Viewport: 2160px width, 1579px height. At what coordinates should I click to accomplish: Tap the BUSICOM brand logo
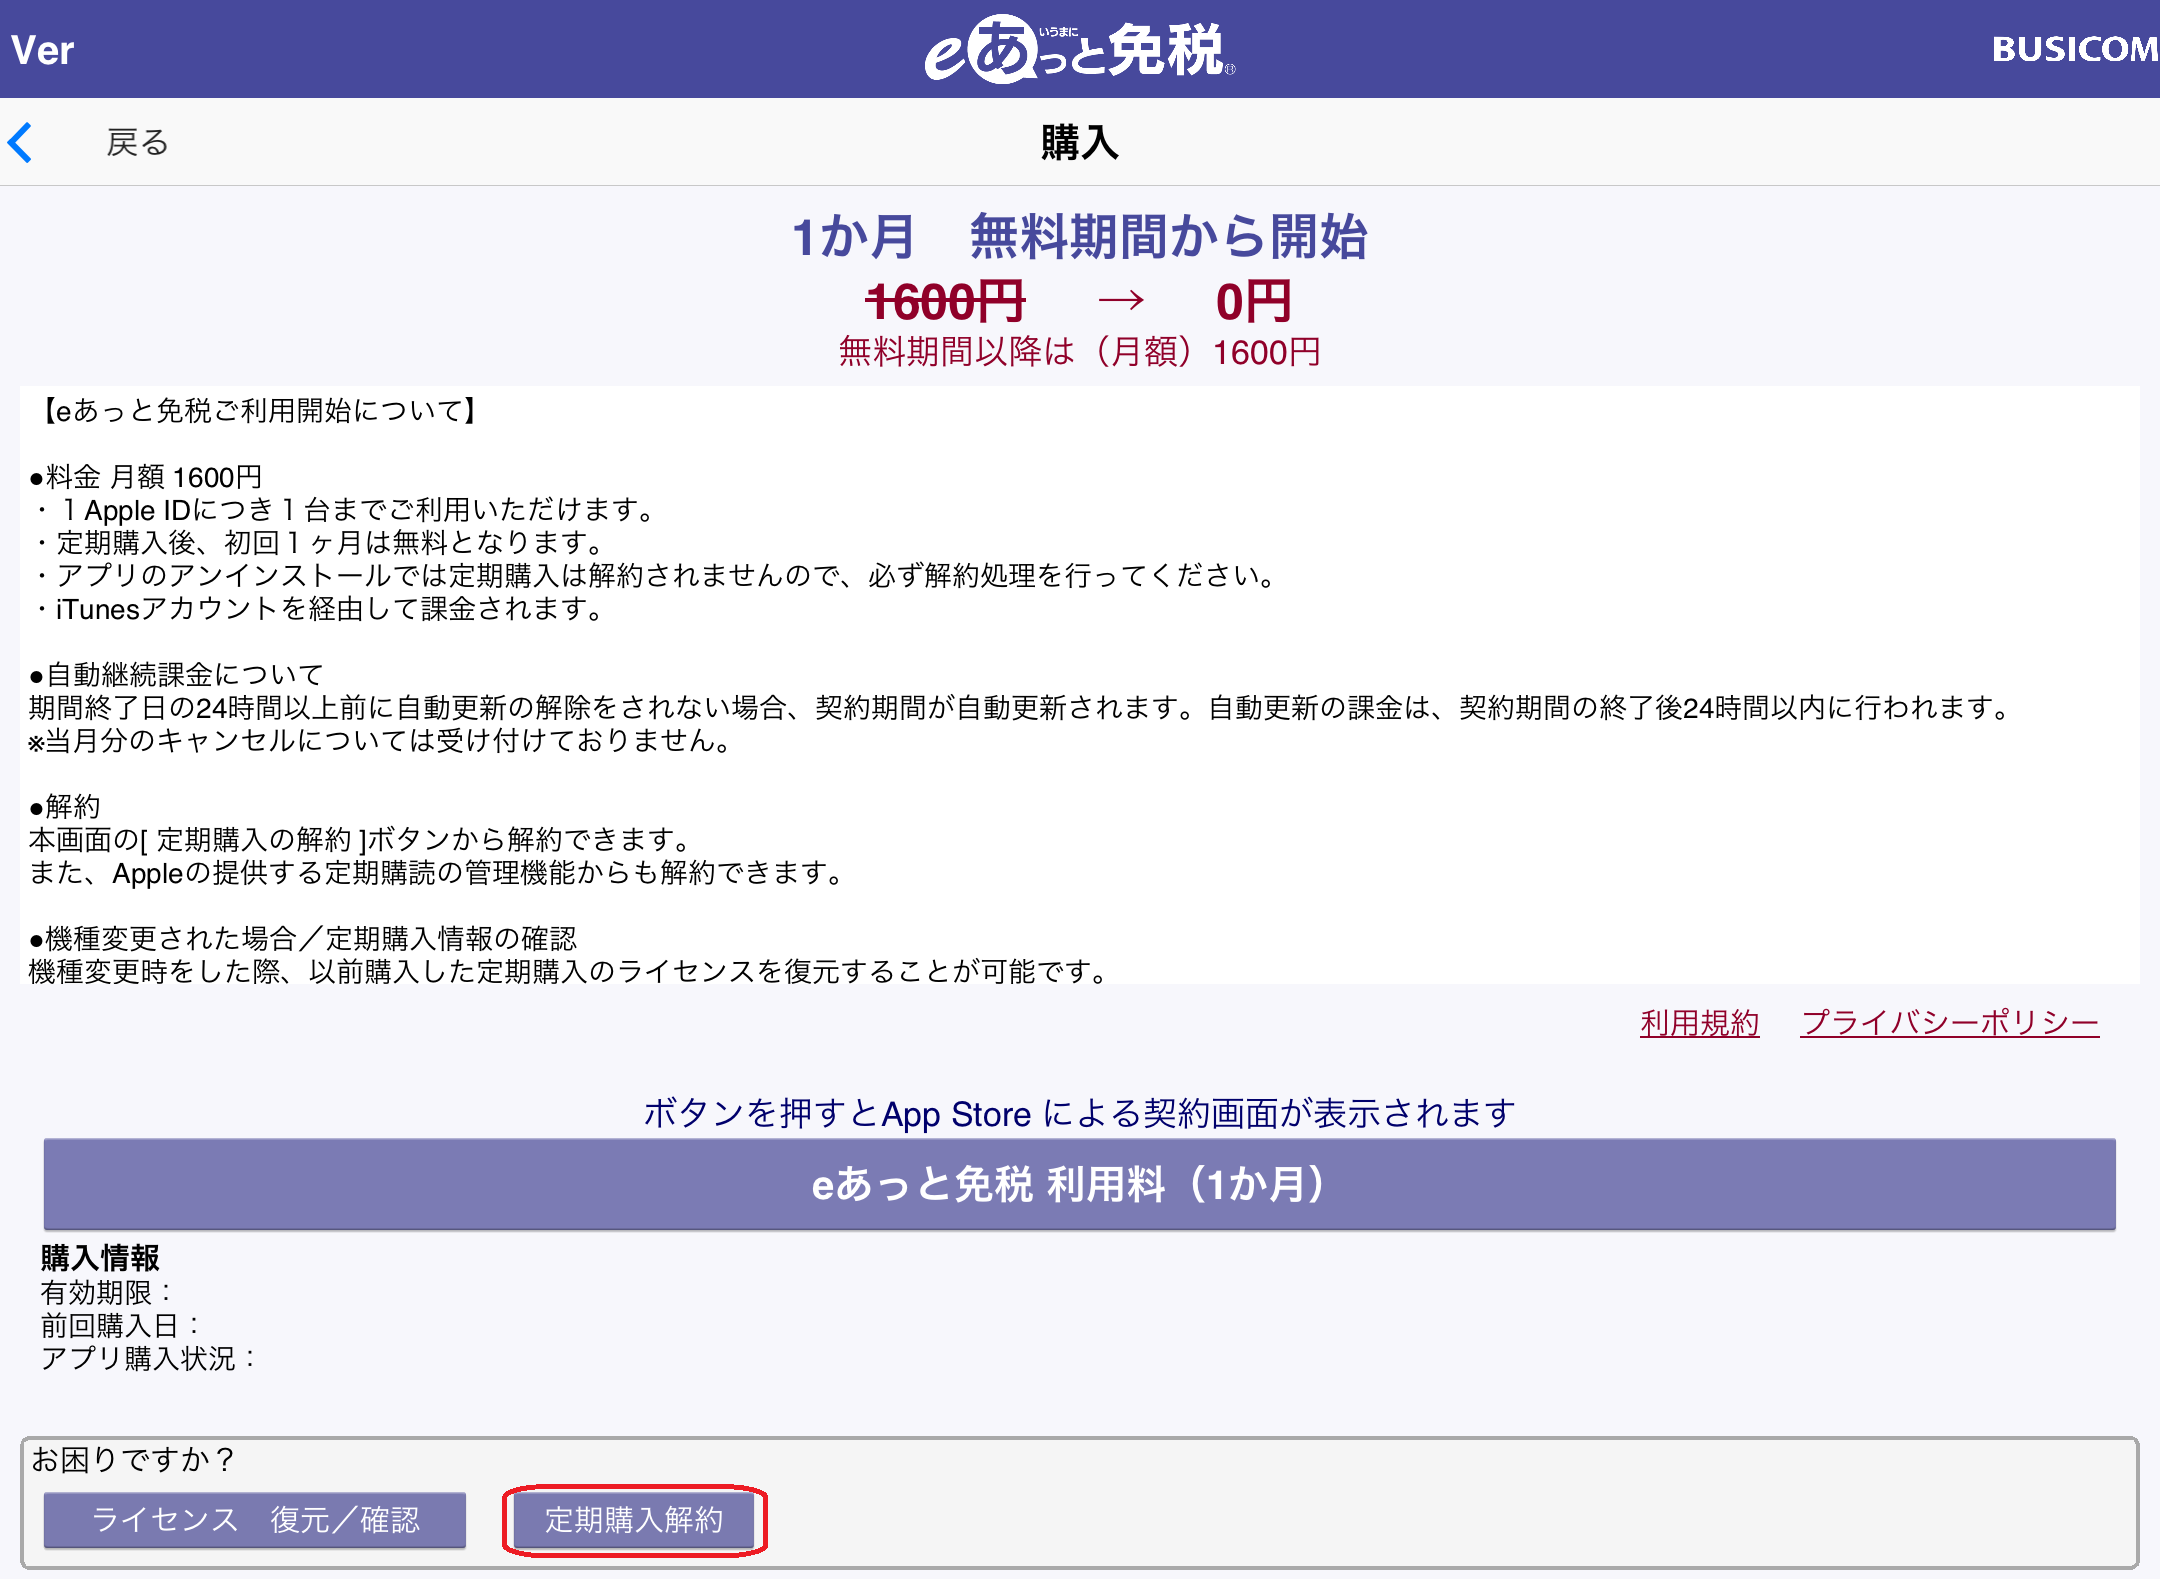[x=2074, y=50]
